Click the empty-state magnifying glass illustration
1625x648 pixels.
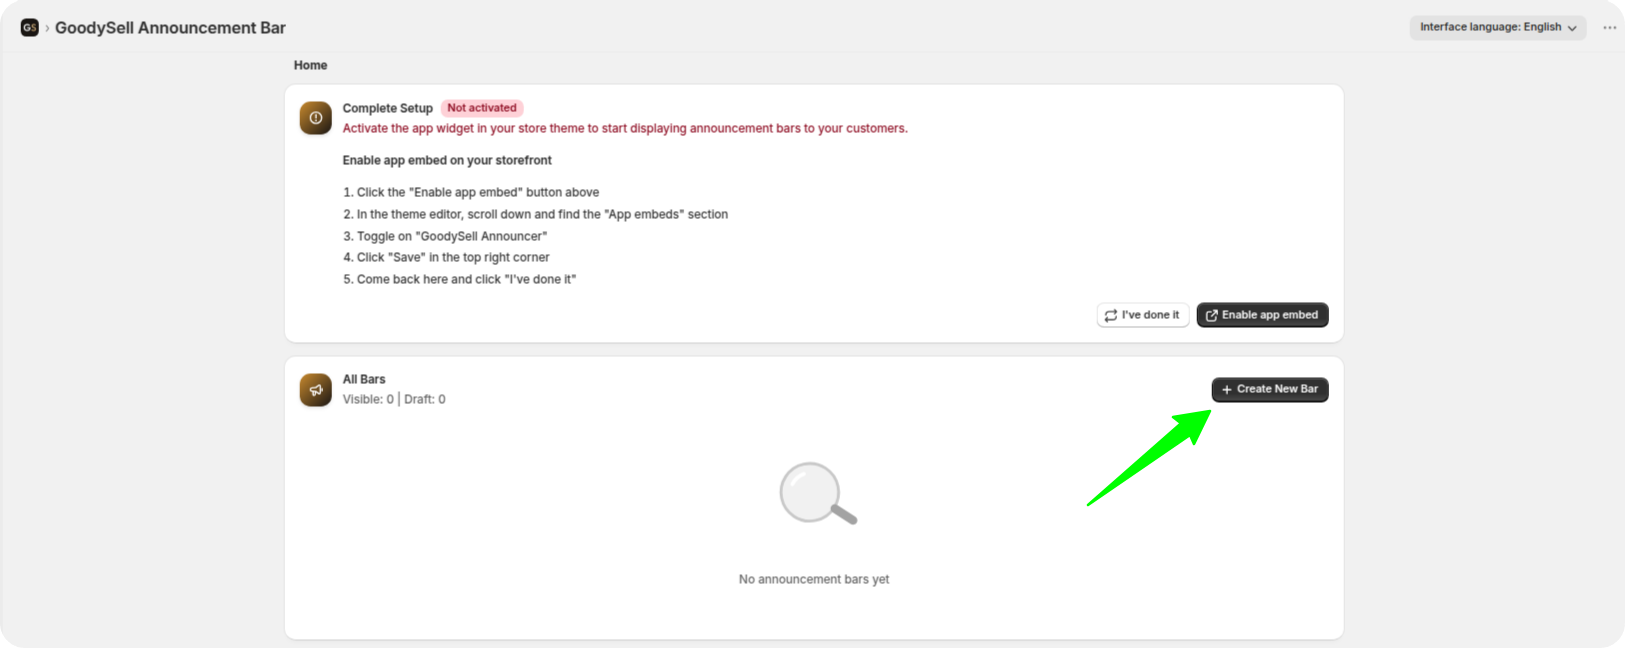point(818,494)
